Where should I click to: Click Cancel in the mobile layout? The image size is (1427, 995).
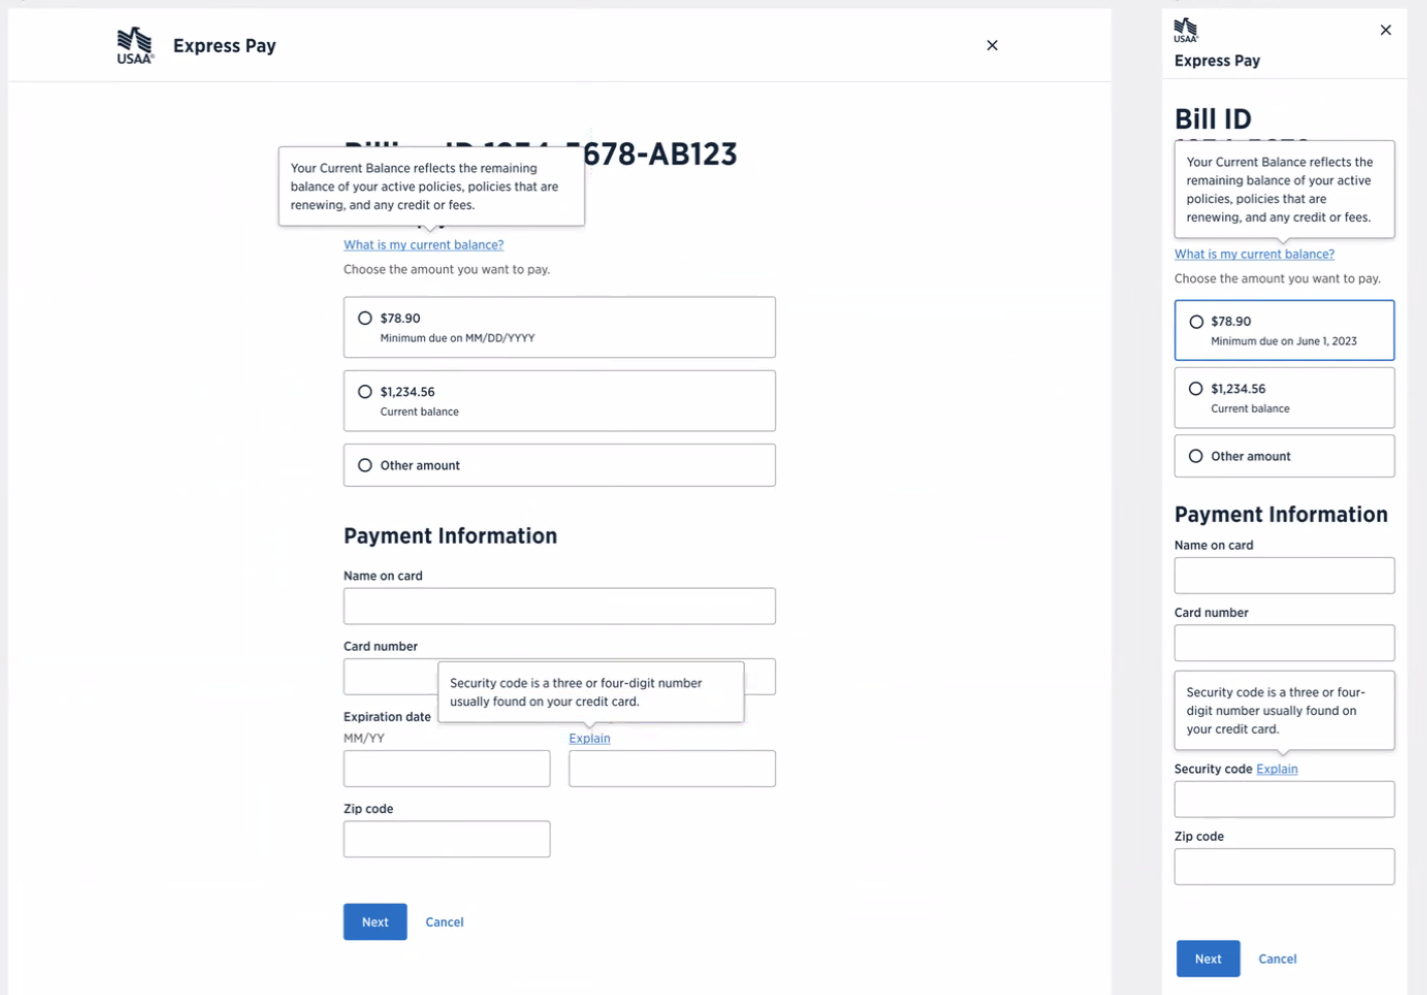[x=1277, y=959]
